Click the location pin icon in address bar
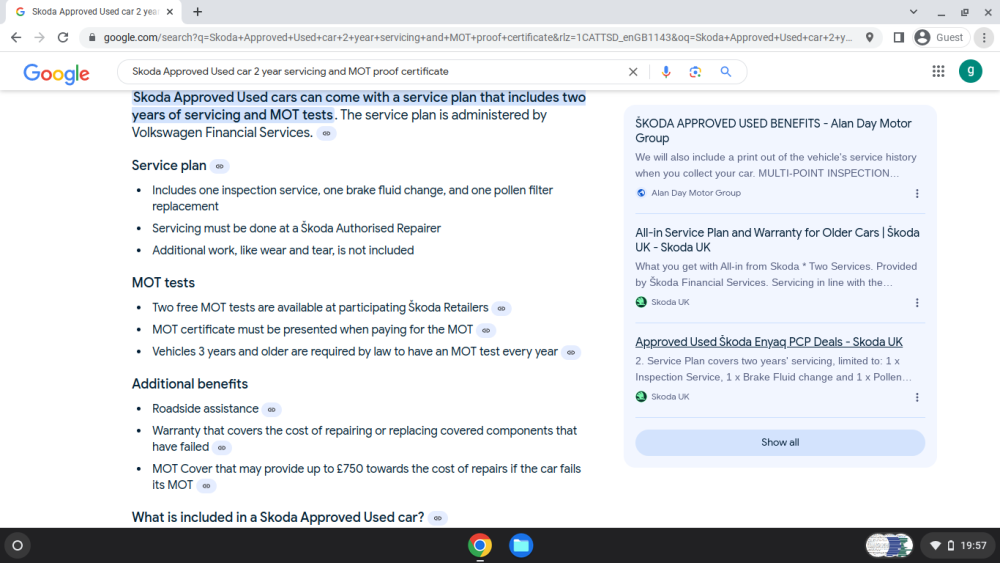 coord(869,38)
